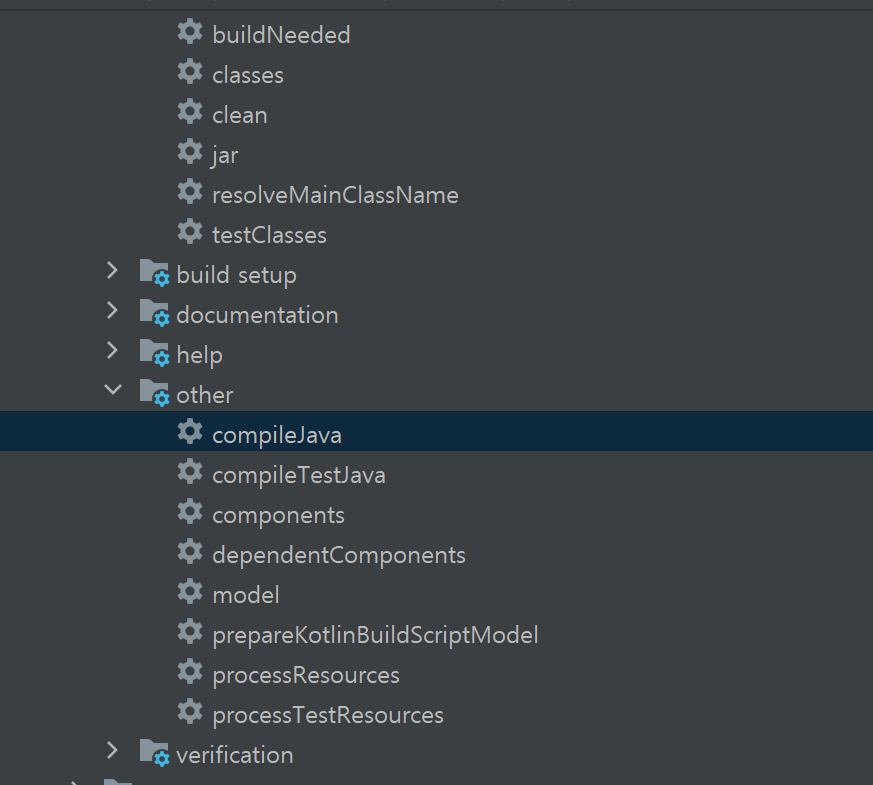Select the testClasses task label
The width and height of the screenshot is (873, 785).
point(269,235)
